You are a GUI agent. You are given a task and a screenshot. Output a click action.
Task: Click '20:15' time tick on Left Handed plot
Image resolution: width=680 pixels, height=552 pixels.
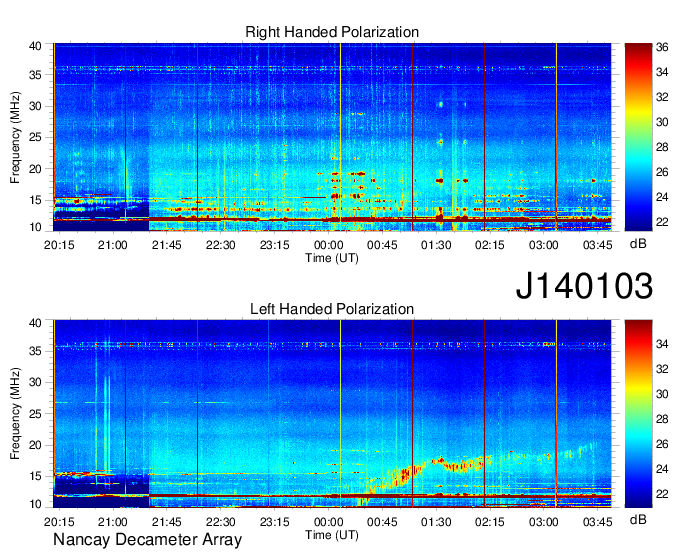pyautogui.click(x=59, y=522)
